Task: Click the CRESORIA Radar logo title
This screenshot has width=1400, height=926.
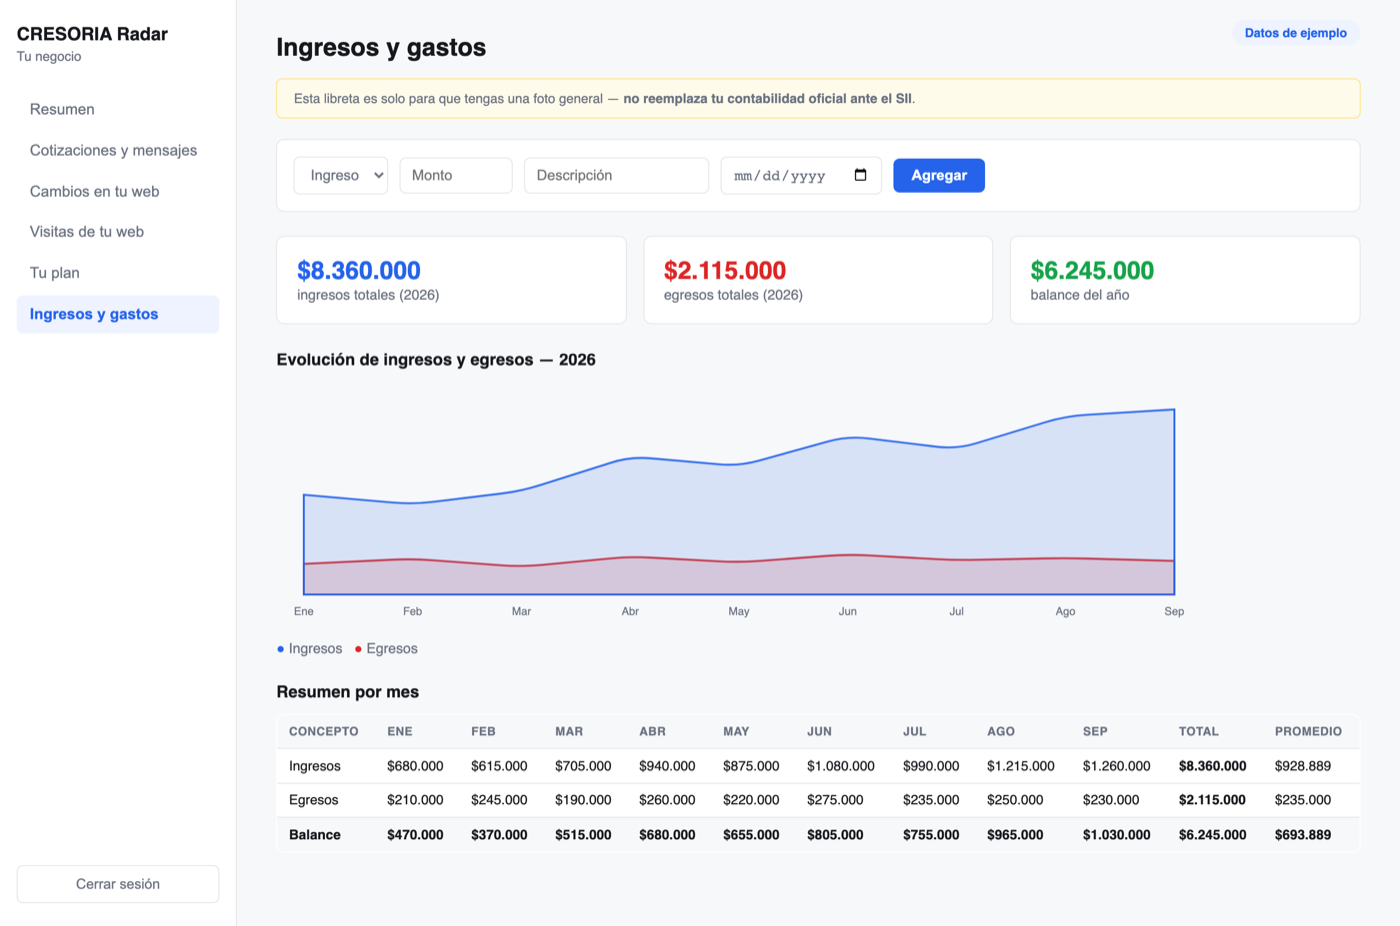Action: (92, 34)
